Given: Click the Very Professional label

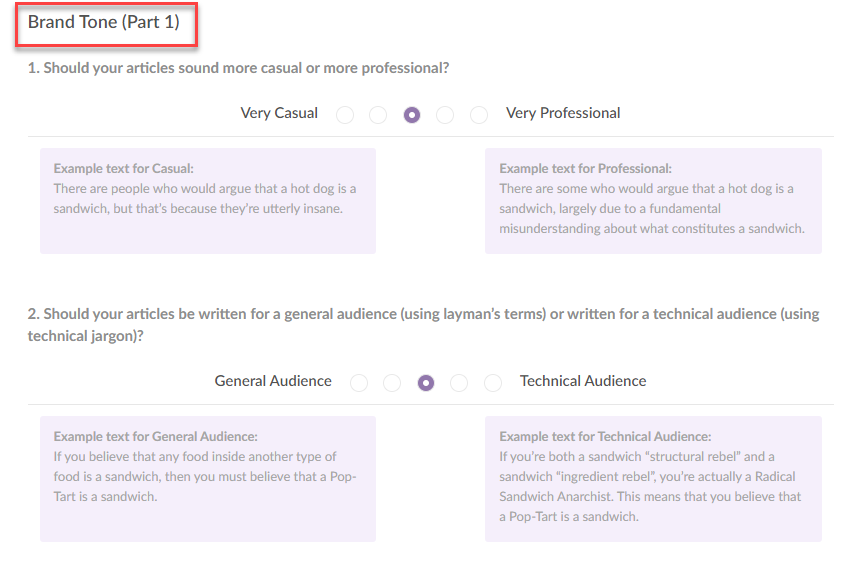Looking at the screenshot, I should 563,113.
